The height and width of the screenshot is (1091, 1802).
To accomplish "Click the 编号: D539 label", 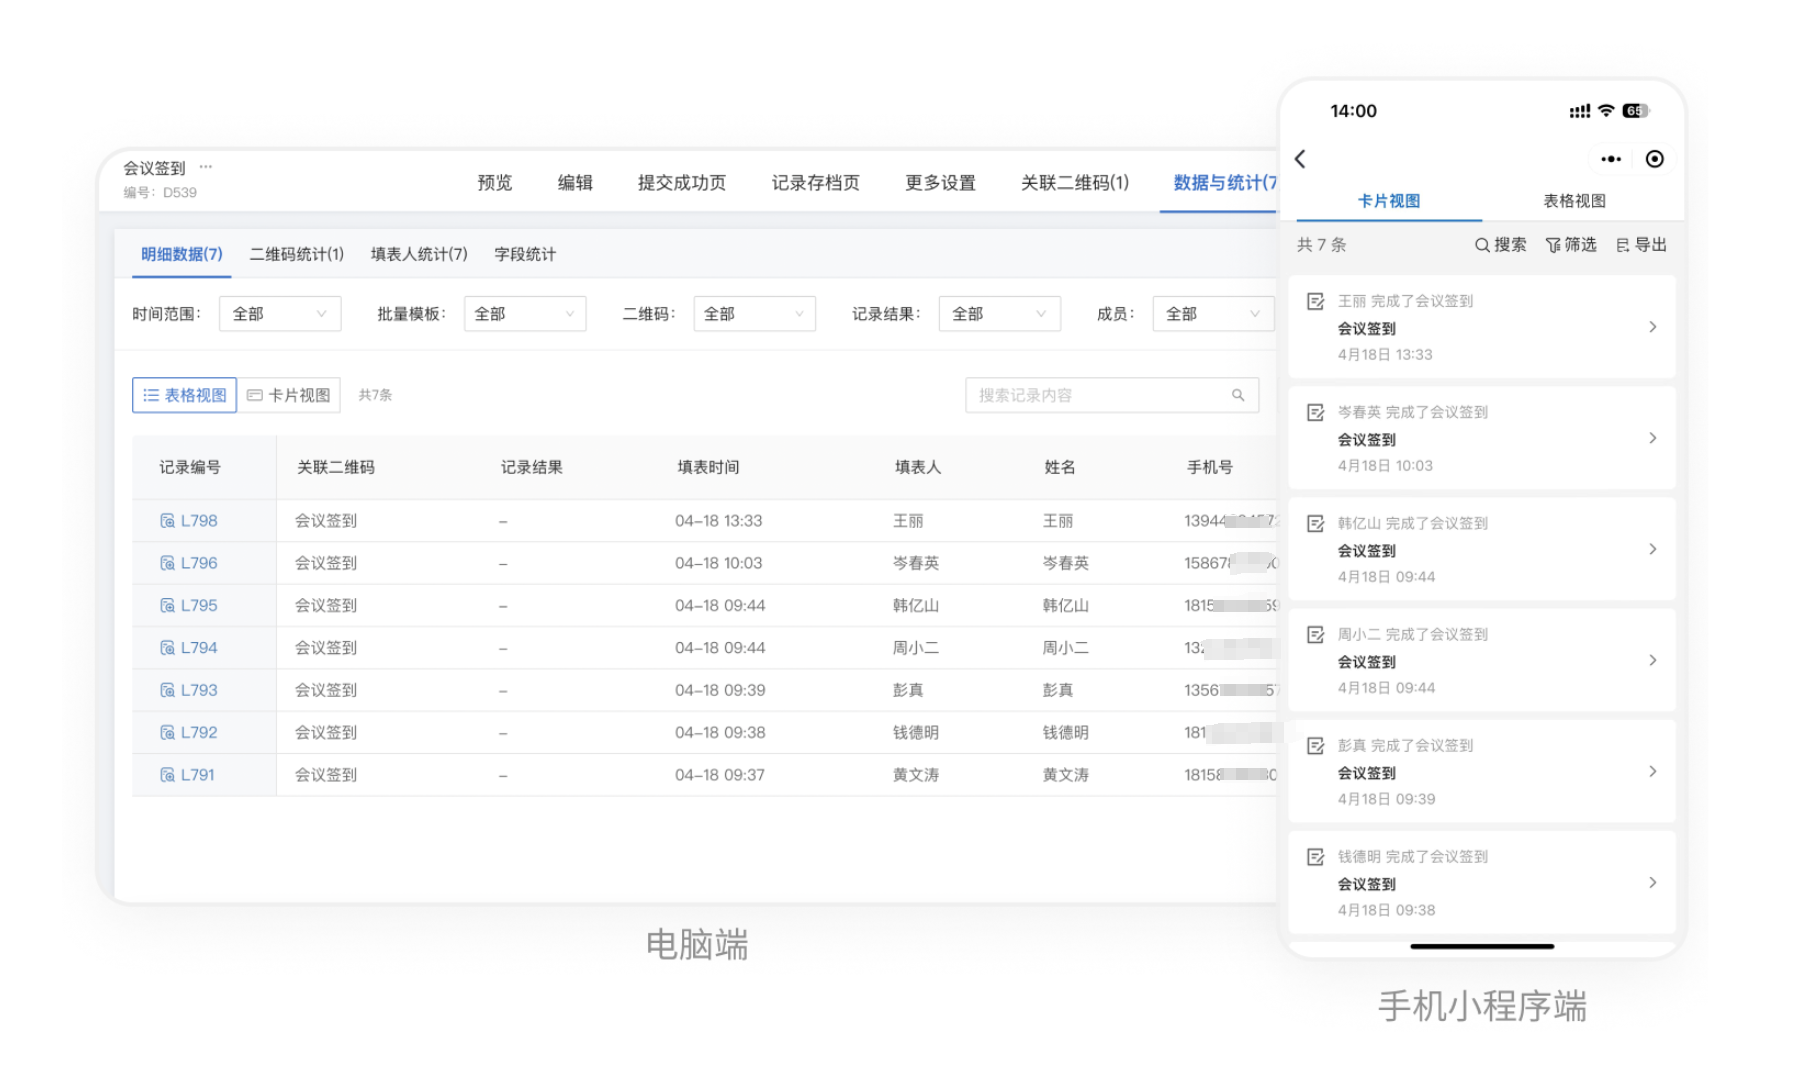I will coord(160,192).
